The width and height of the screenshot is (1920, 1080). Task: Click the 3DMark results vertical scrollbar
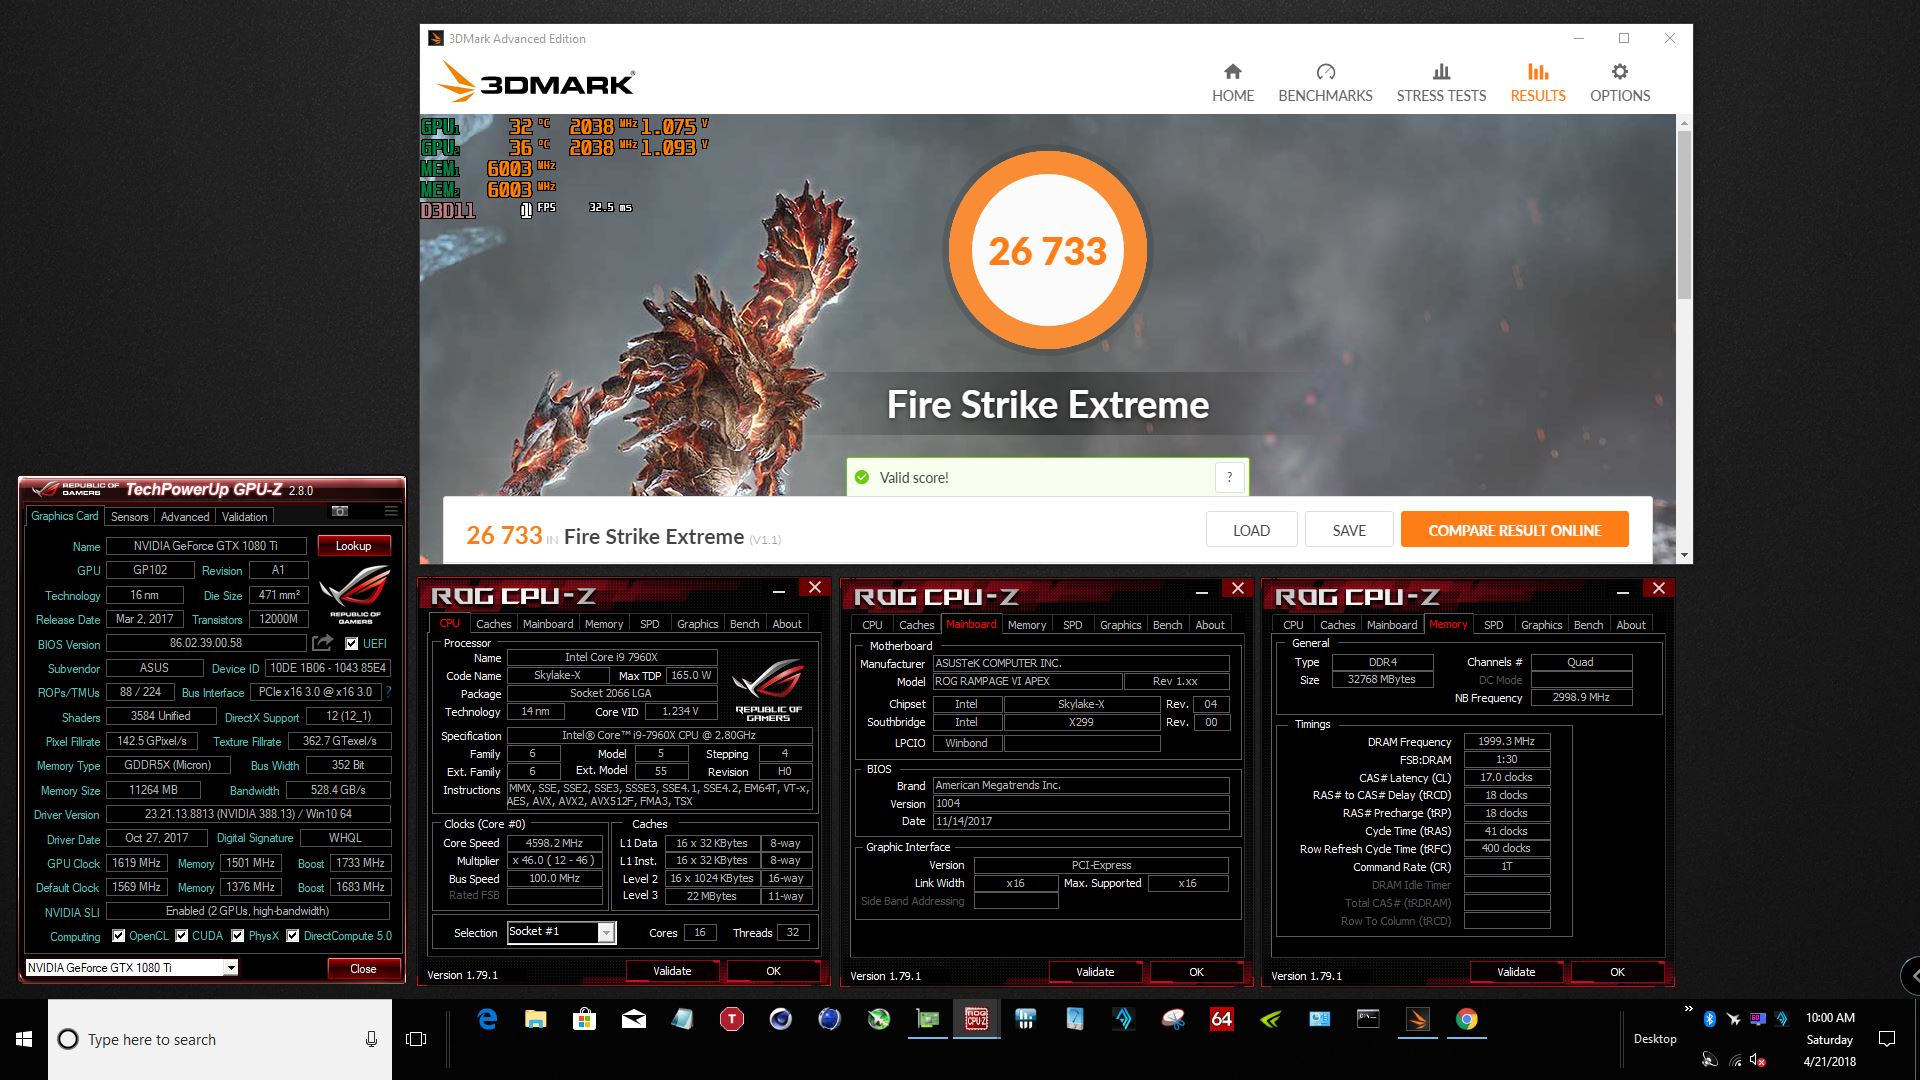[x=1684, y=215]
